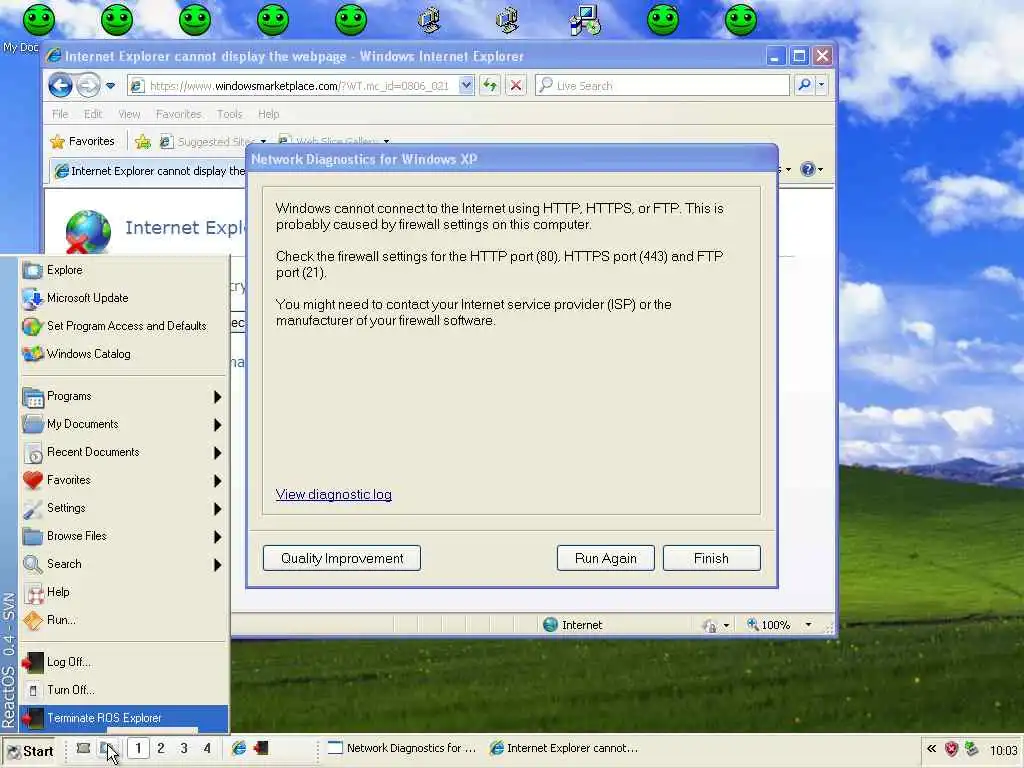
Task: Click the Favorites star button in IE
Action: point(83,141)
